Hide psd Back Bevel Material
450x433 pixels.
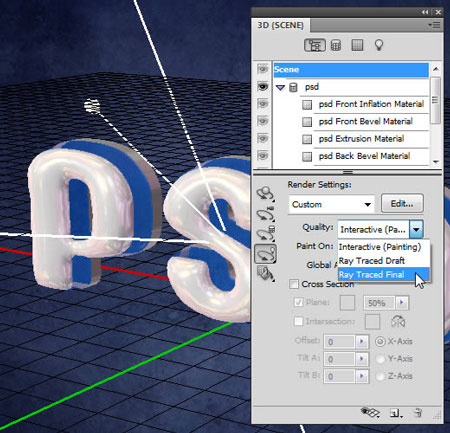(263, 156)
